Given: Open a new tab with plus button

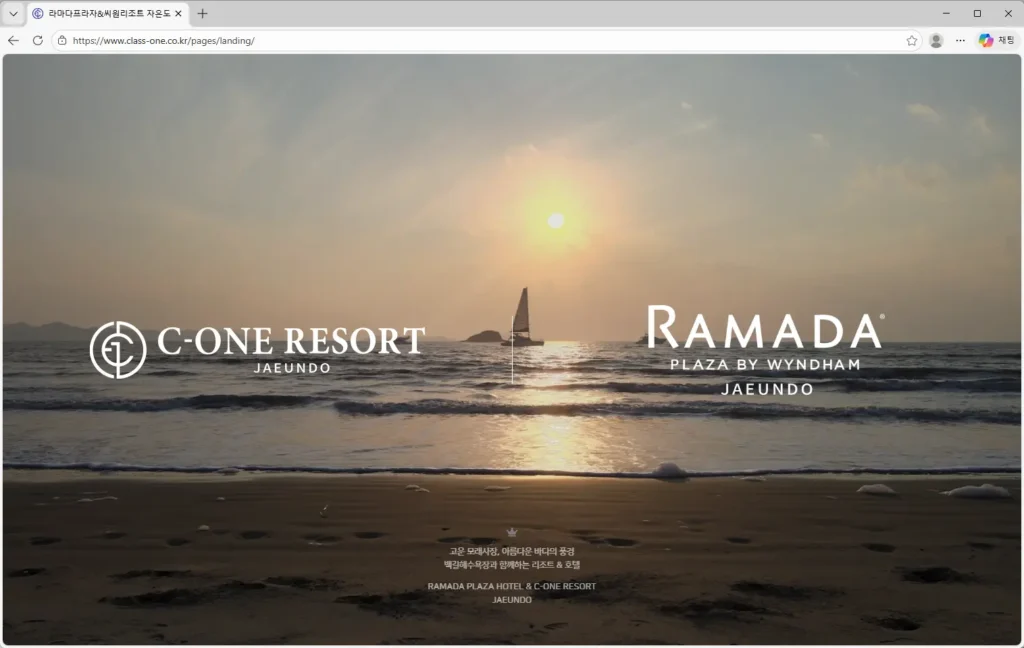Looking at the screenshot, I should coord(202,14).
